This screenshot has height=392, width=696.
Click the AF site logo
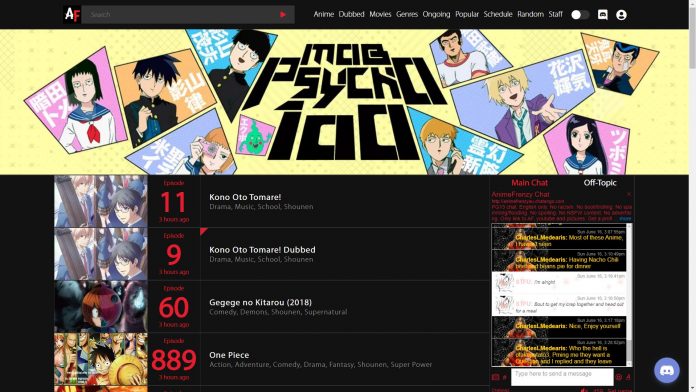coord(72,15)
